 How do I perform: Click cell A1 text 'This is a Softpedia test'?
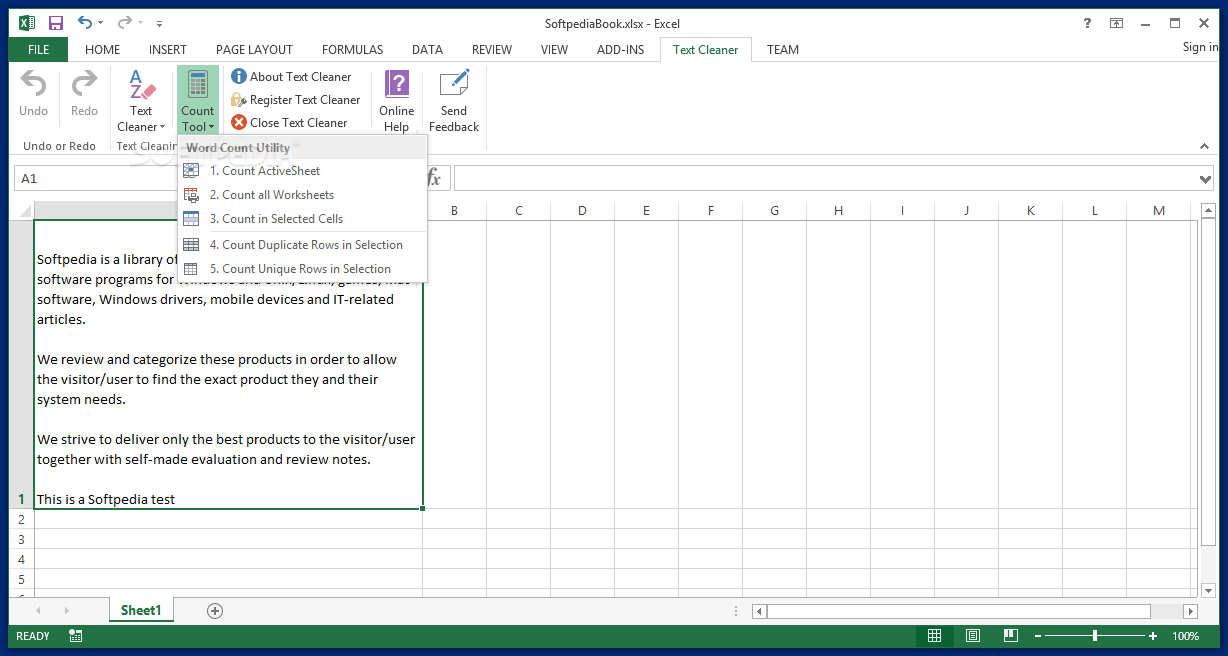click(x=106, y=499)
